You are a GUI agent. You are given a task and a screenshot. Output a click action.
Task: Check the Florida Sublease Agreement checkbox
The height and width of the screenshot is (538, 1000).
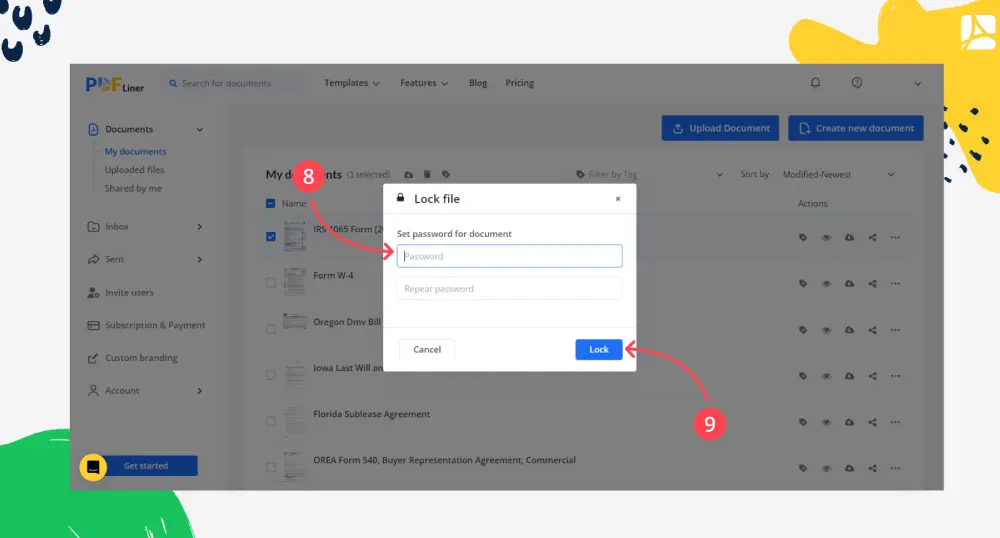[271, 421]
